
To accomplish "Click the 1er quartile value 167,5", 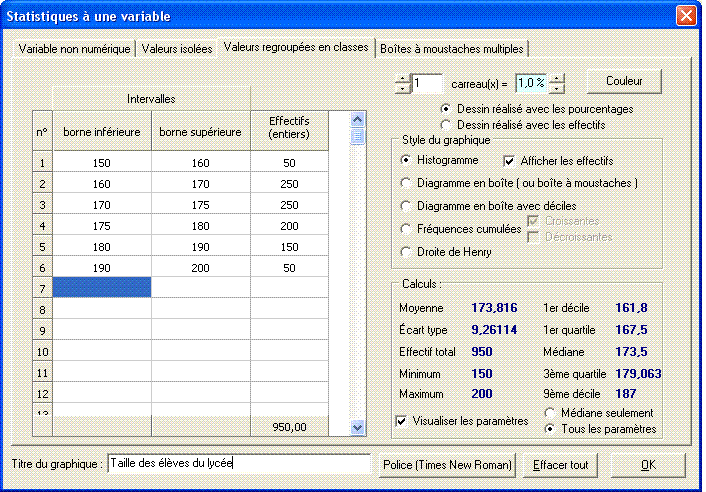I will point(631,330).
